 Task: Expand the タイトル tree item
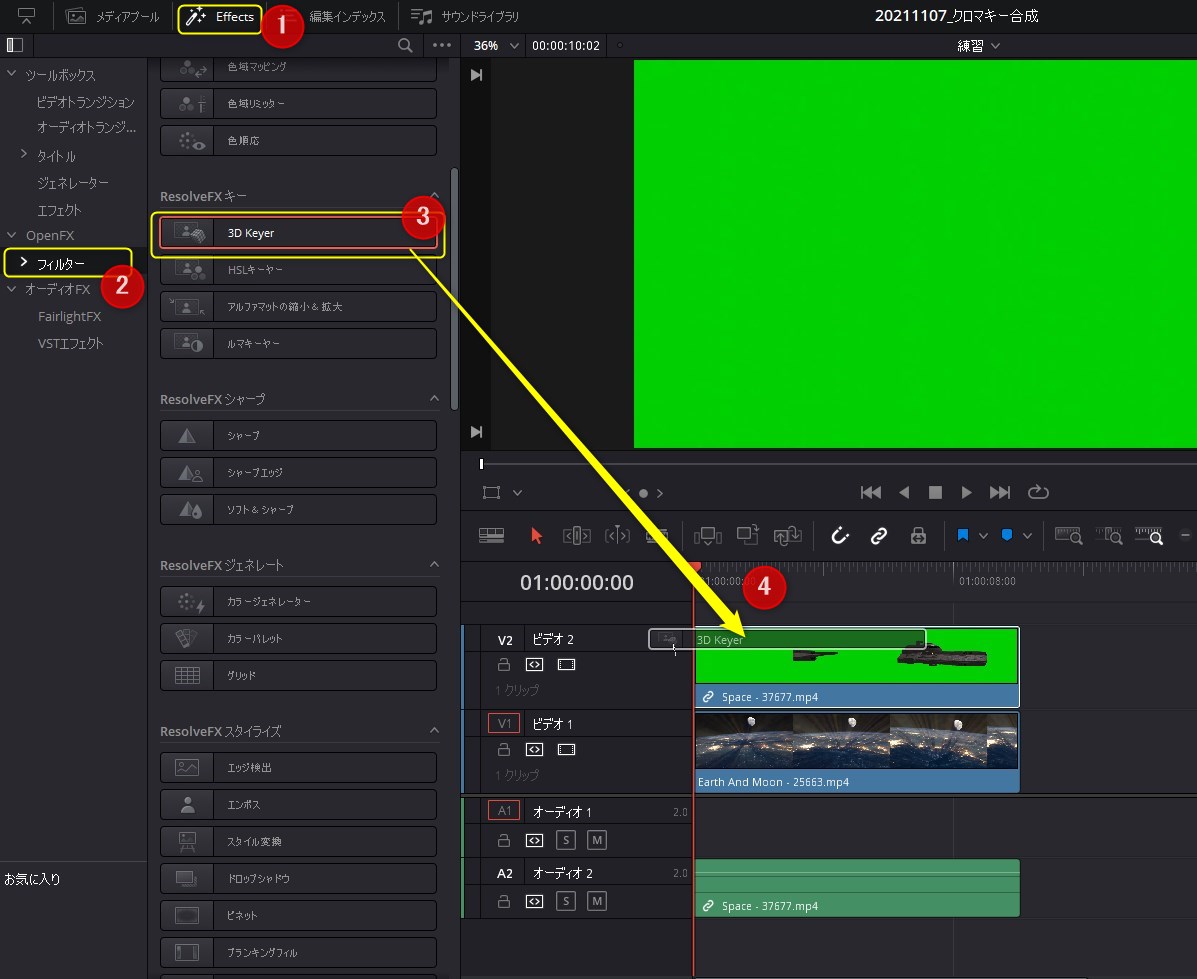tap(24, 154)
